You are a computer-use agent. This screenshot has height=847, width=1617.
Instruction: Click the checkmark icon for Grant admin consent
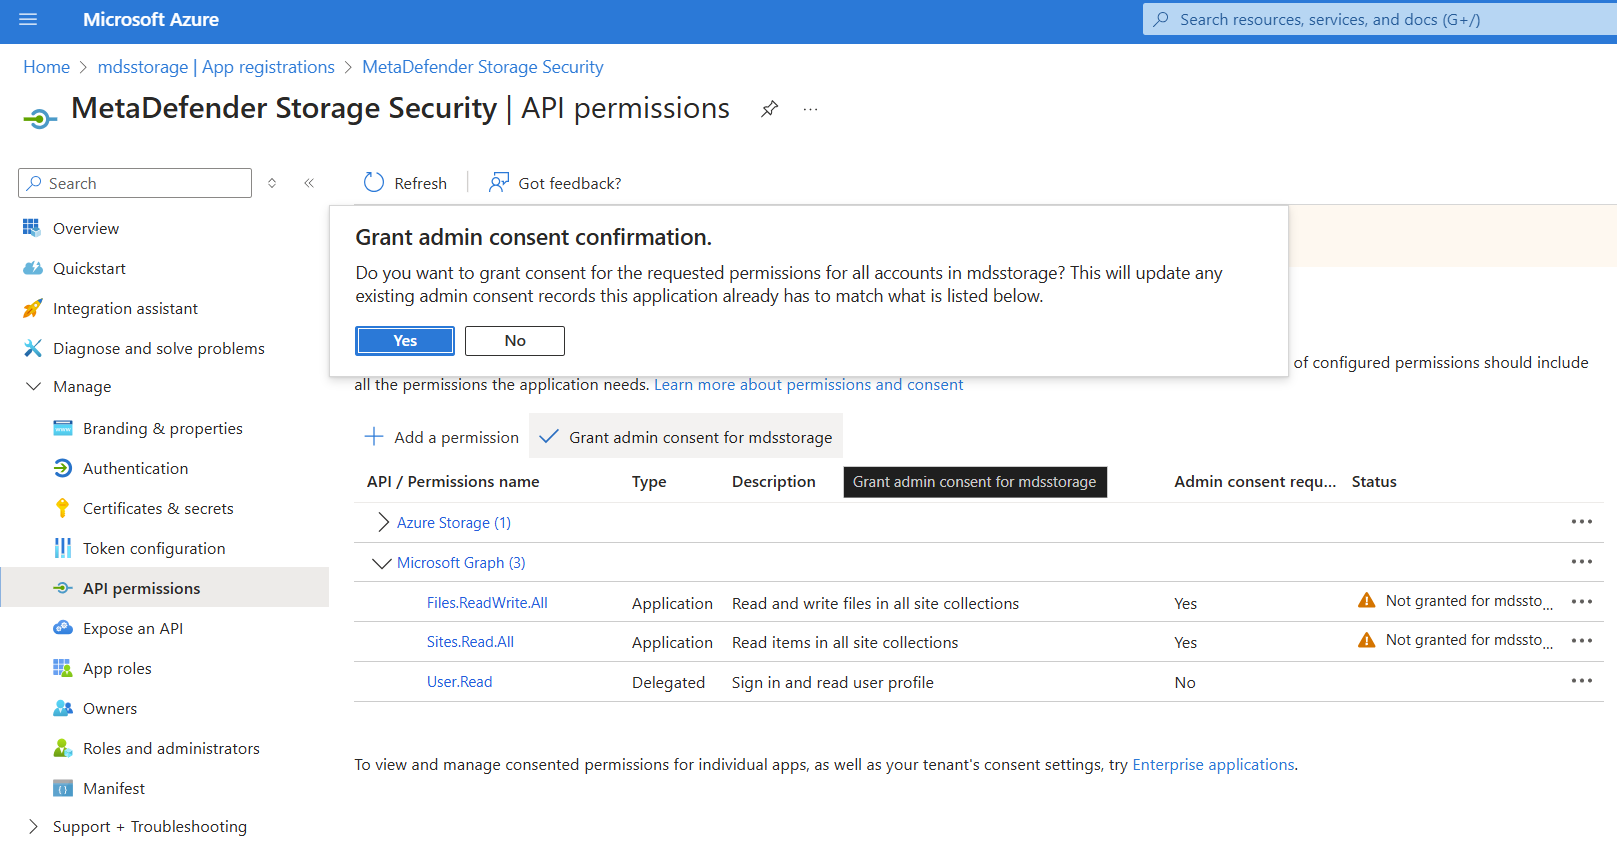point(549,436)
